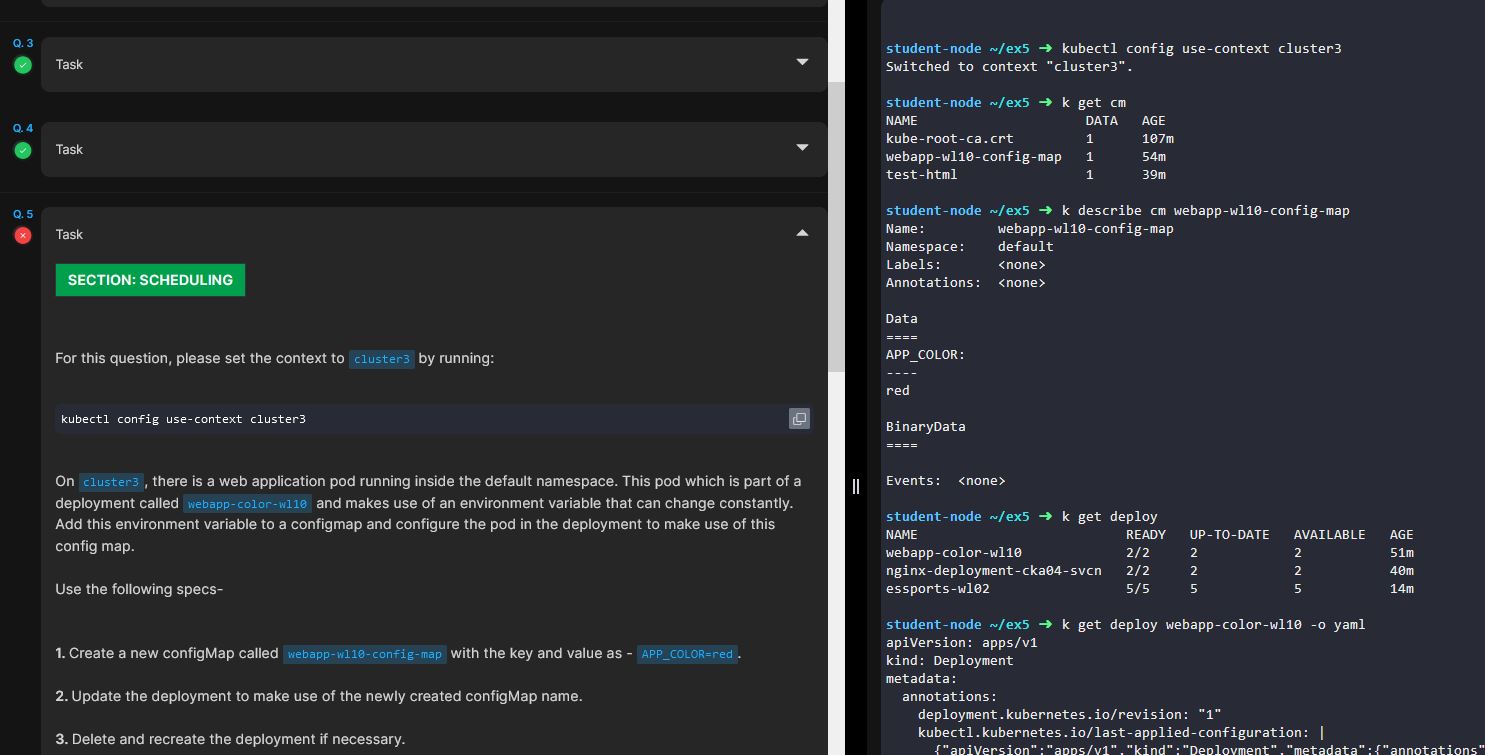The width and height of the screenshot is (1485, 755).
Task: Expand the Q.4 Task panel
Action: (x=801, y=148)
